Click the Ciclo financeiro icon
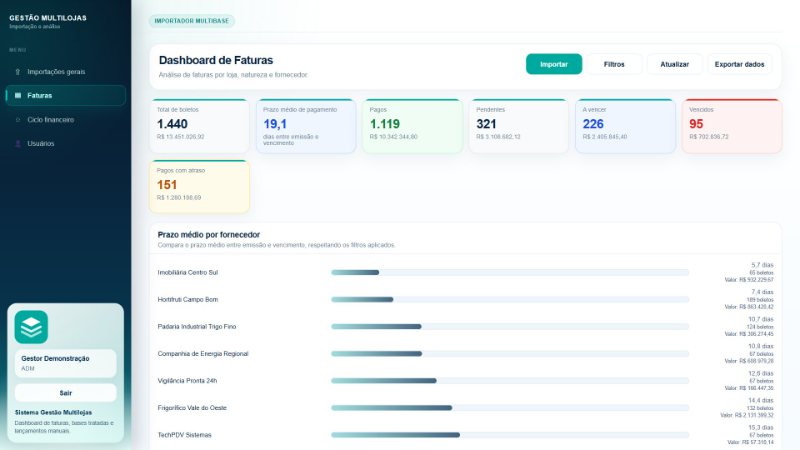This screenshot has width=800, height=450. [18, 120]
